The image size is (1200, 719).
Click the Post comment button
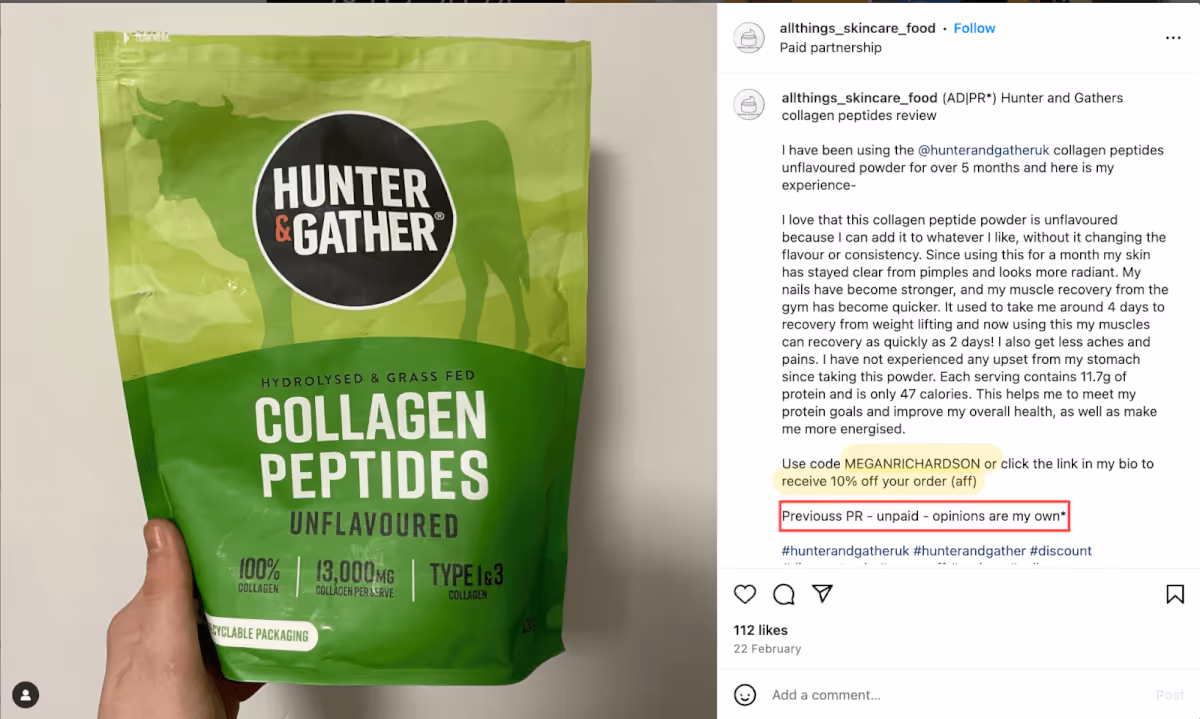pos(1170,695)
